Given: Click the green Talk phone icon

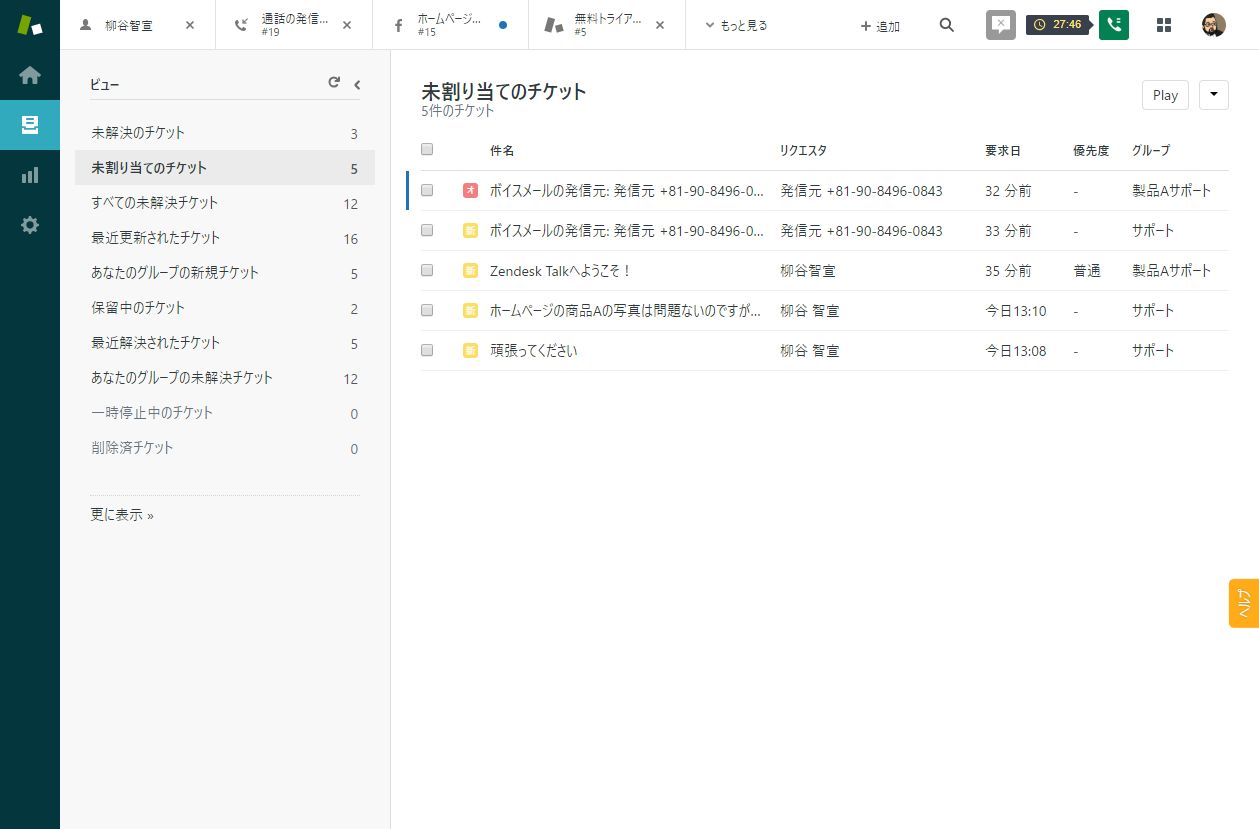Looking at the screenshot, I should pos(1113,25).
